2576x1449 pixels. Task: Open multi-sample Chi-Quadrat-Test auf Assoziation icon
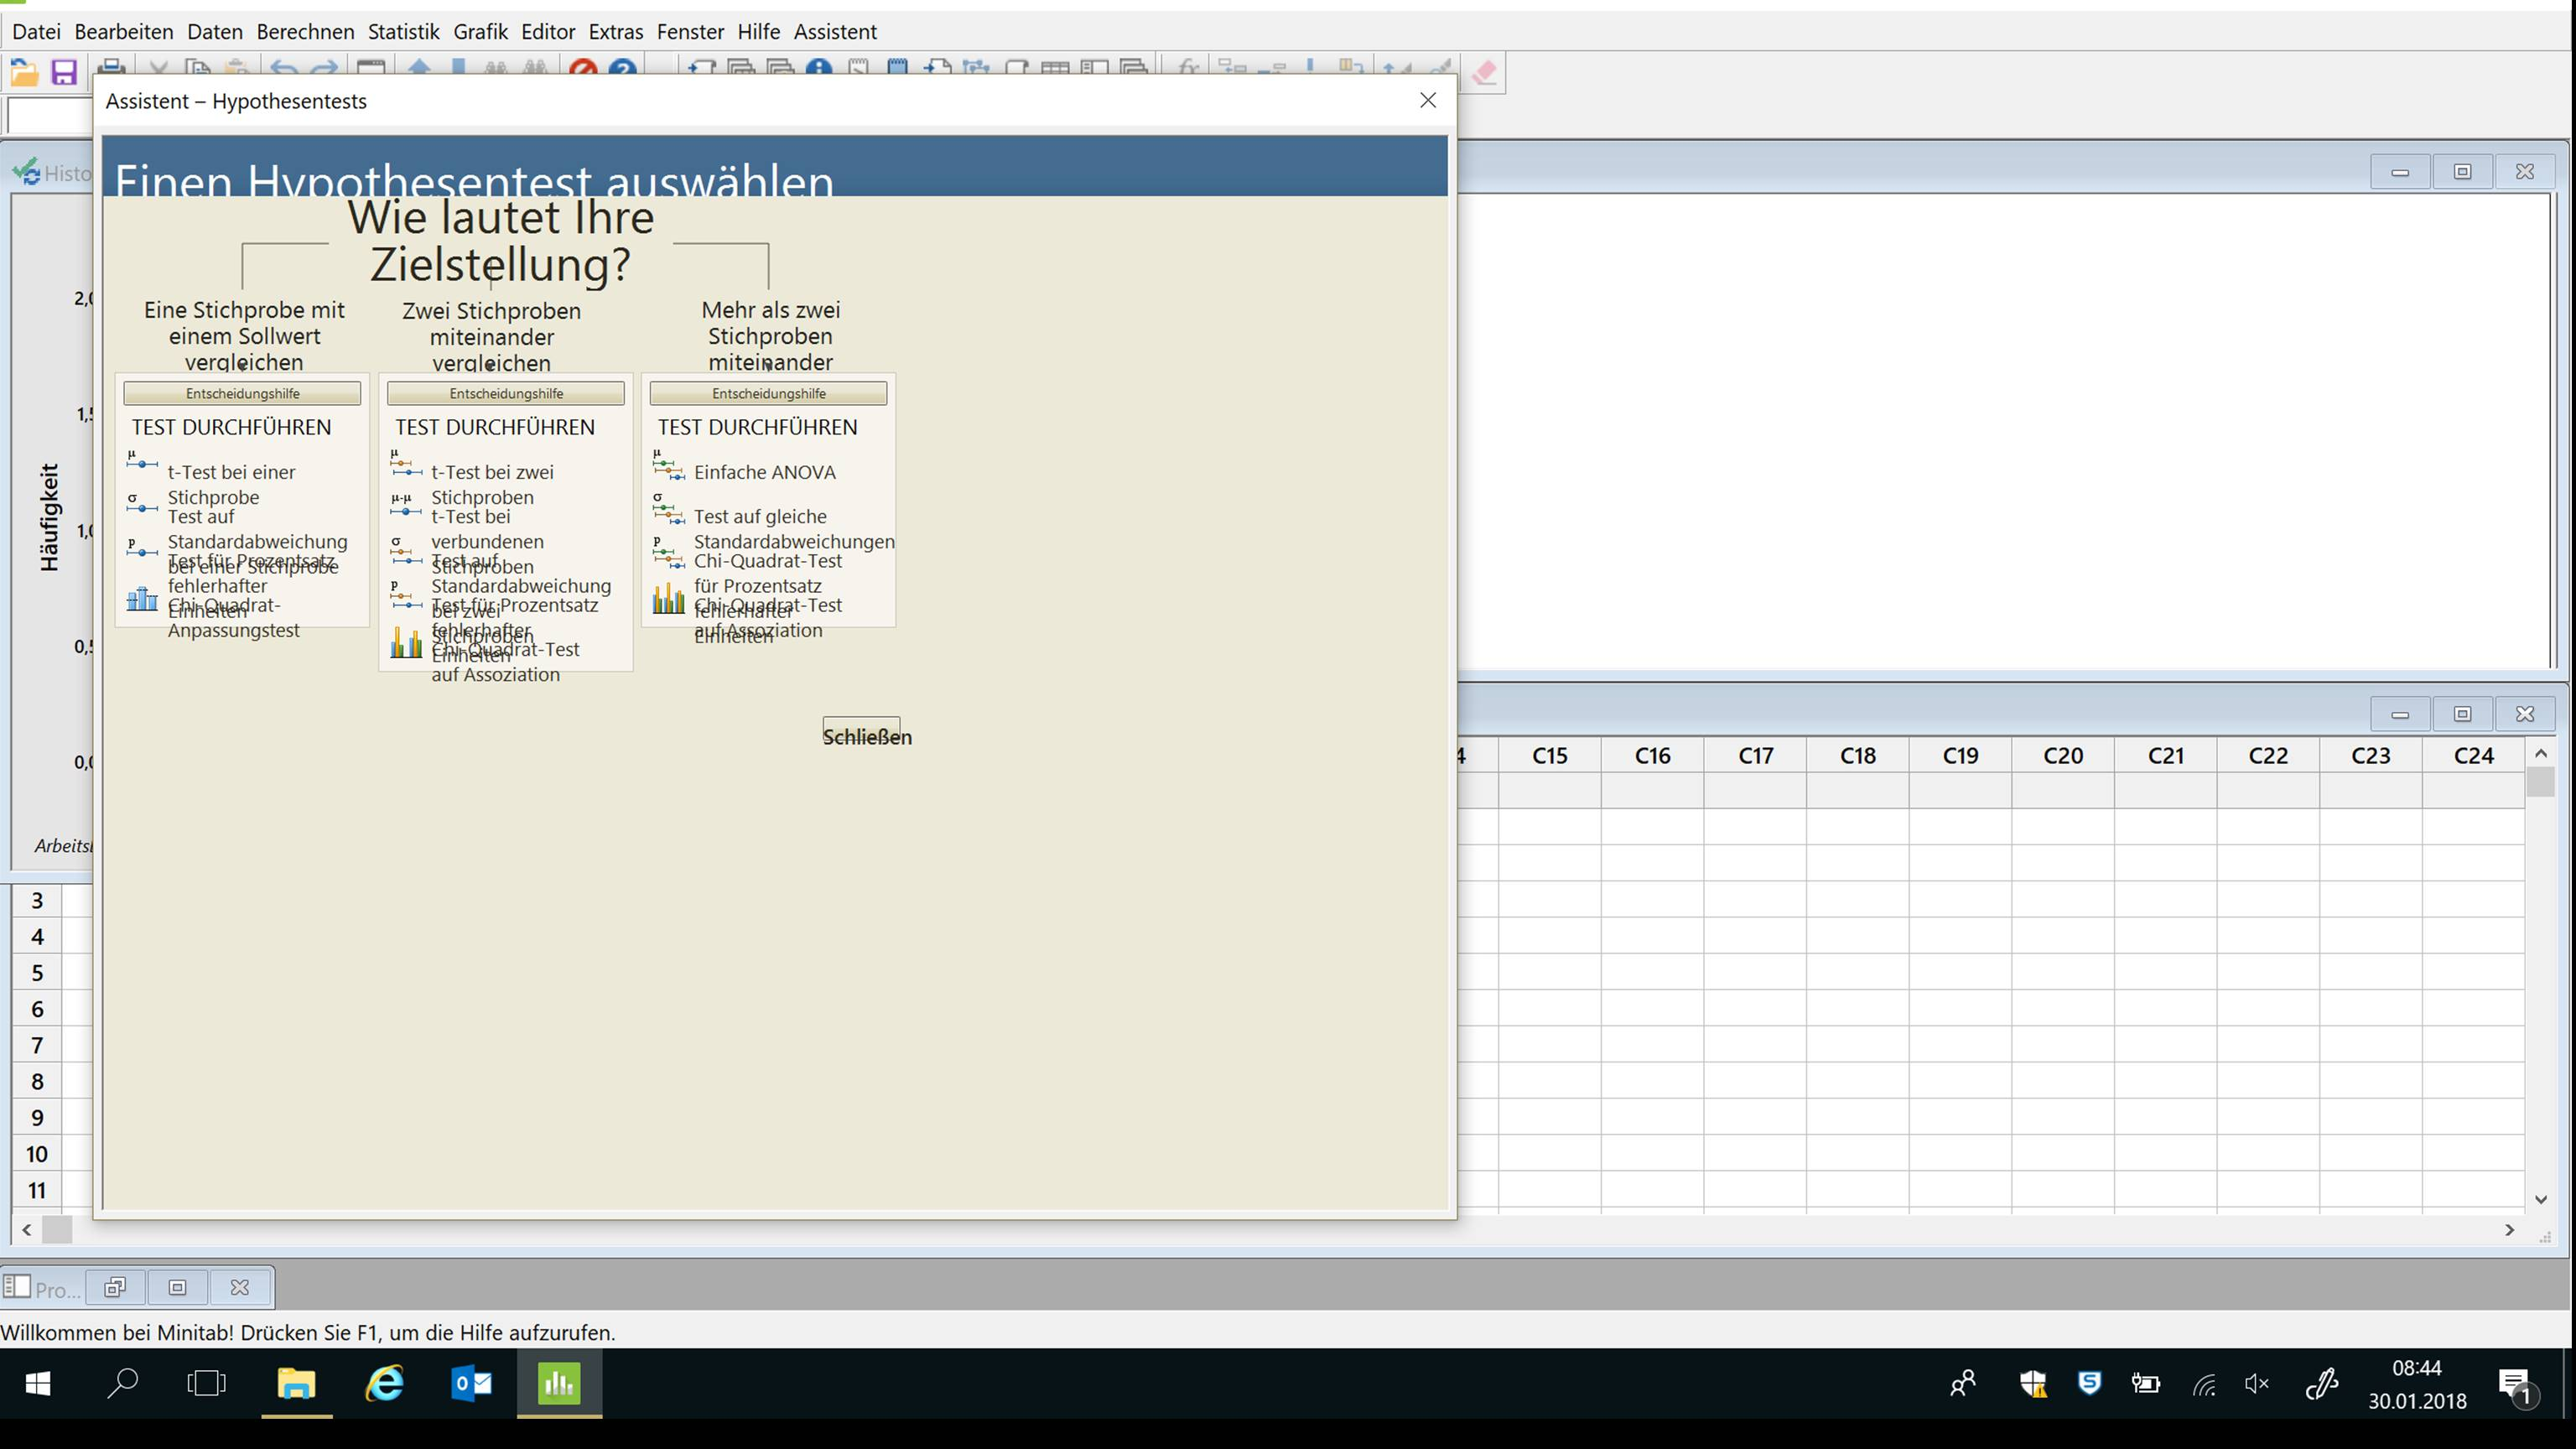coord(668,598)
